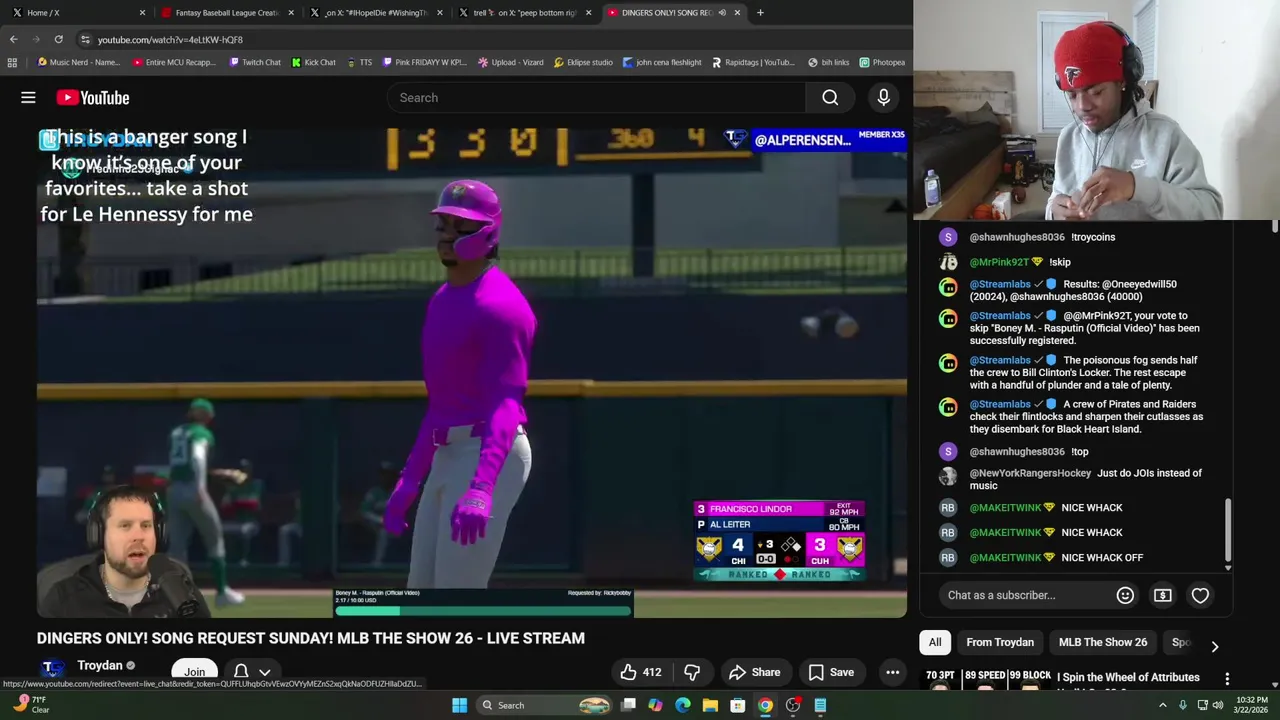Screen dimensions: 1280x720
Task: Open File Explorer from taskbar
Action: [710, 705]
